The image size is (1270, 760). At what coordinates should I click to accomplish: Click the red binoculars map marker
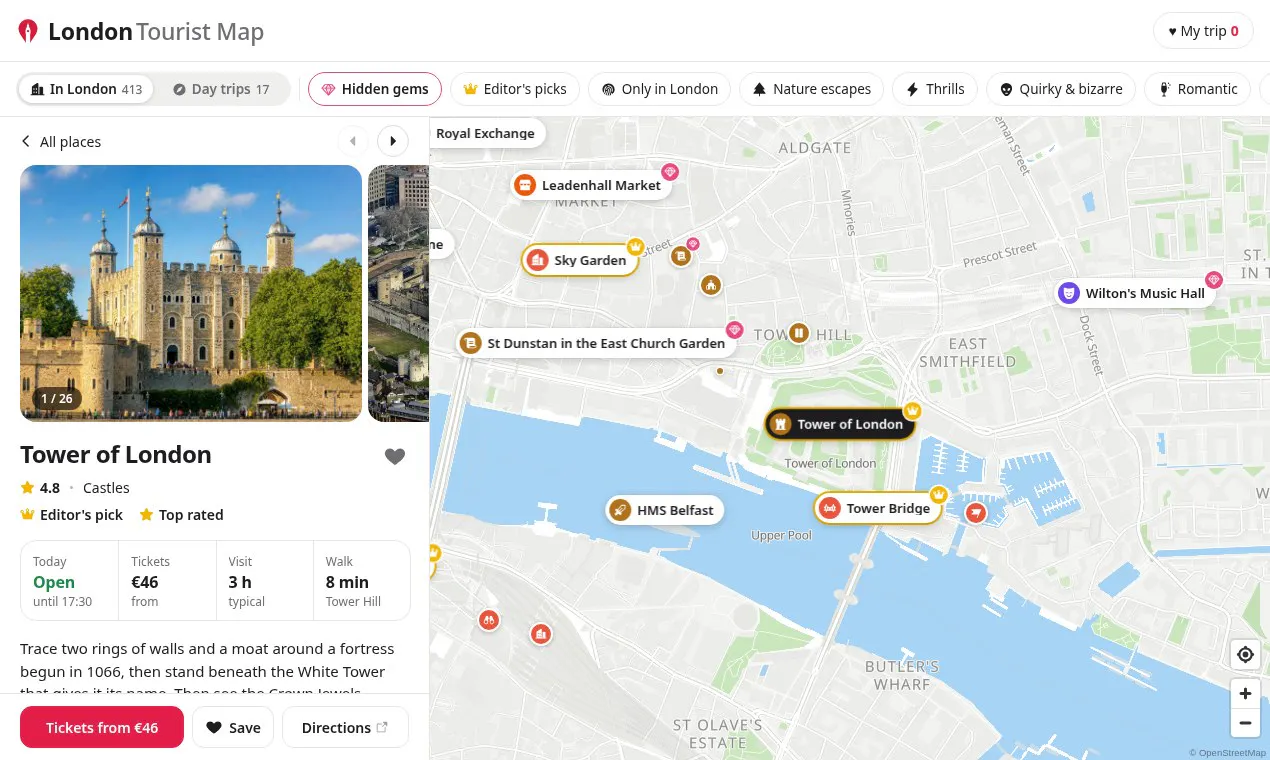click(489, 620)
